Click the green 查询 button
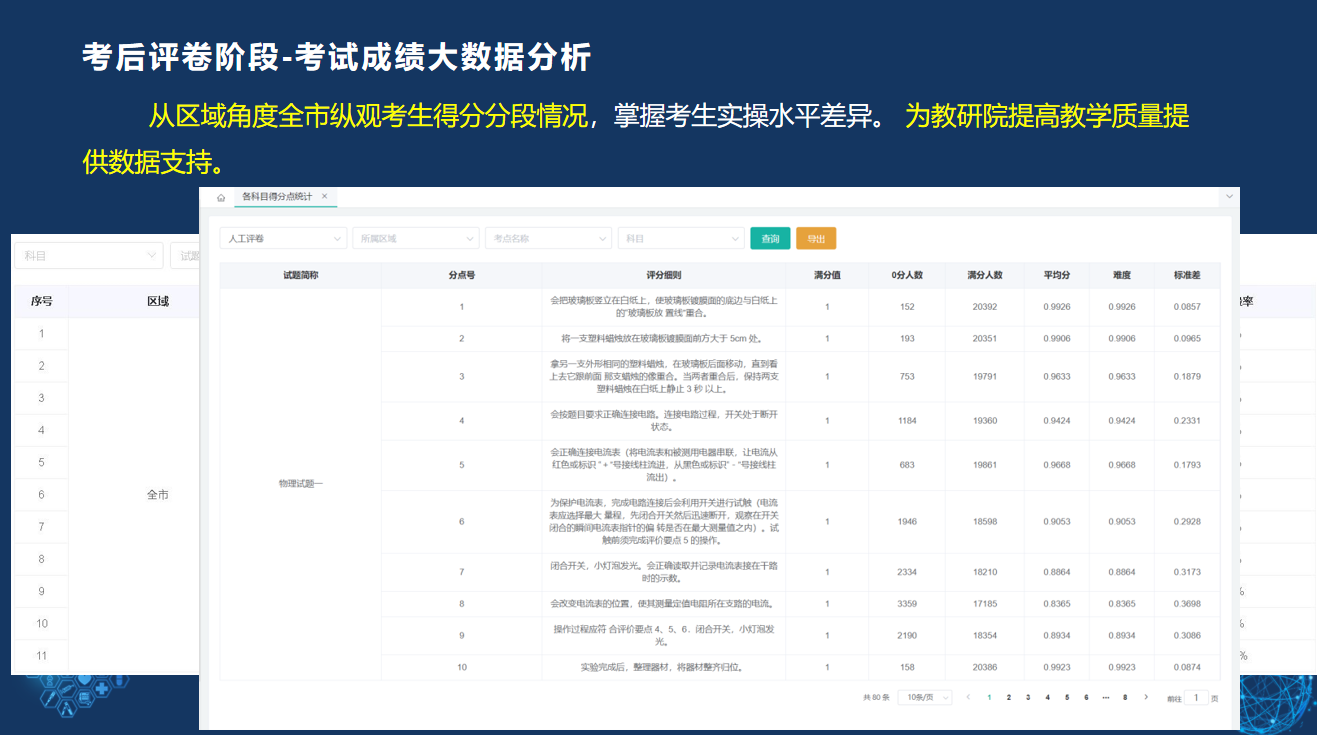Screen dimensions: 1317x735 770,239
